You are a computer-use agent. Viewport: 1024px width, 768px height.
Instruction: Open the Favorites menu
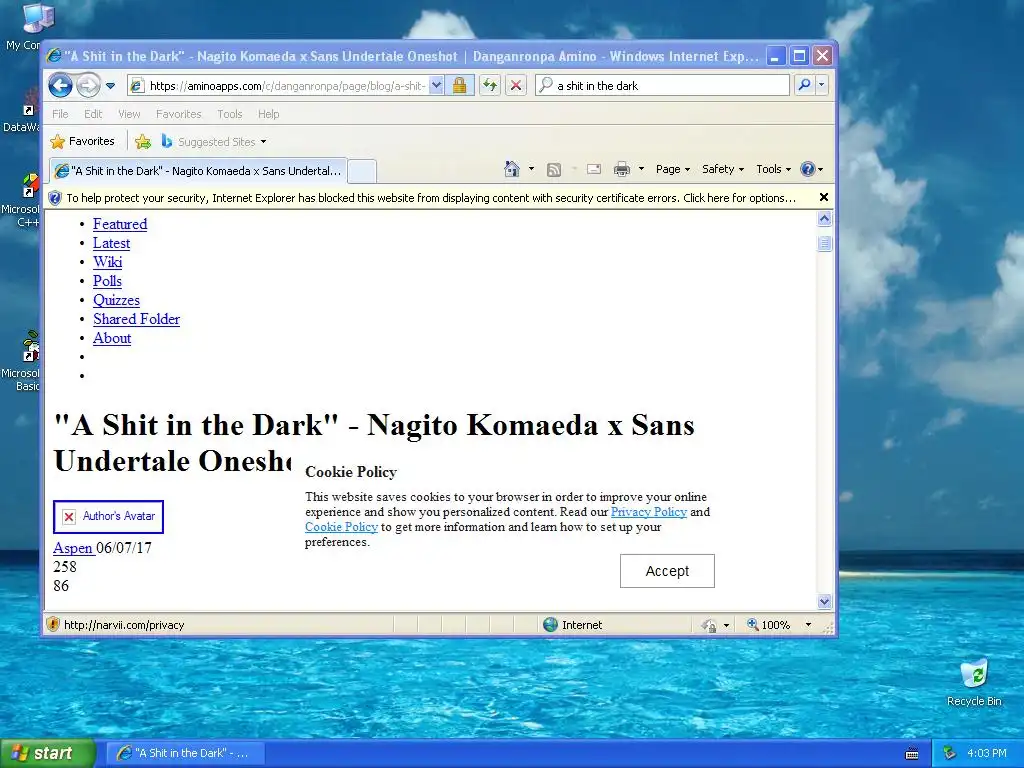[x=178, y=114]
